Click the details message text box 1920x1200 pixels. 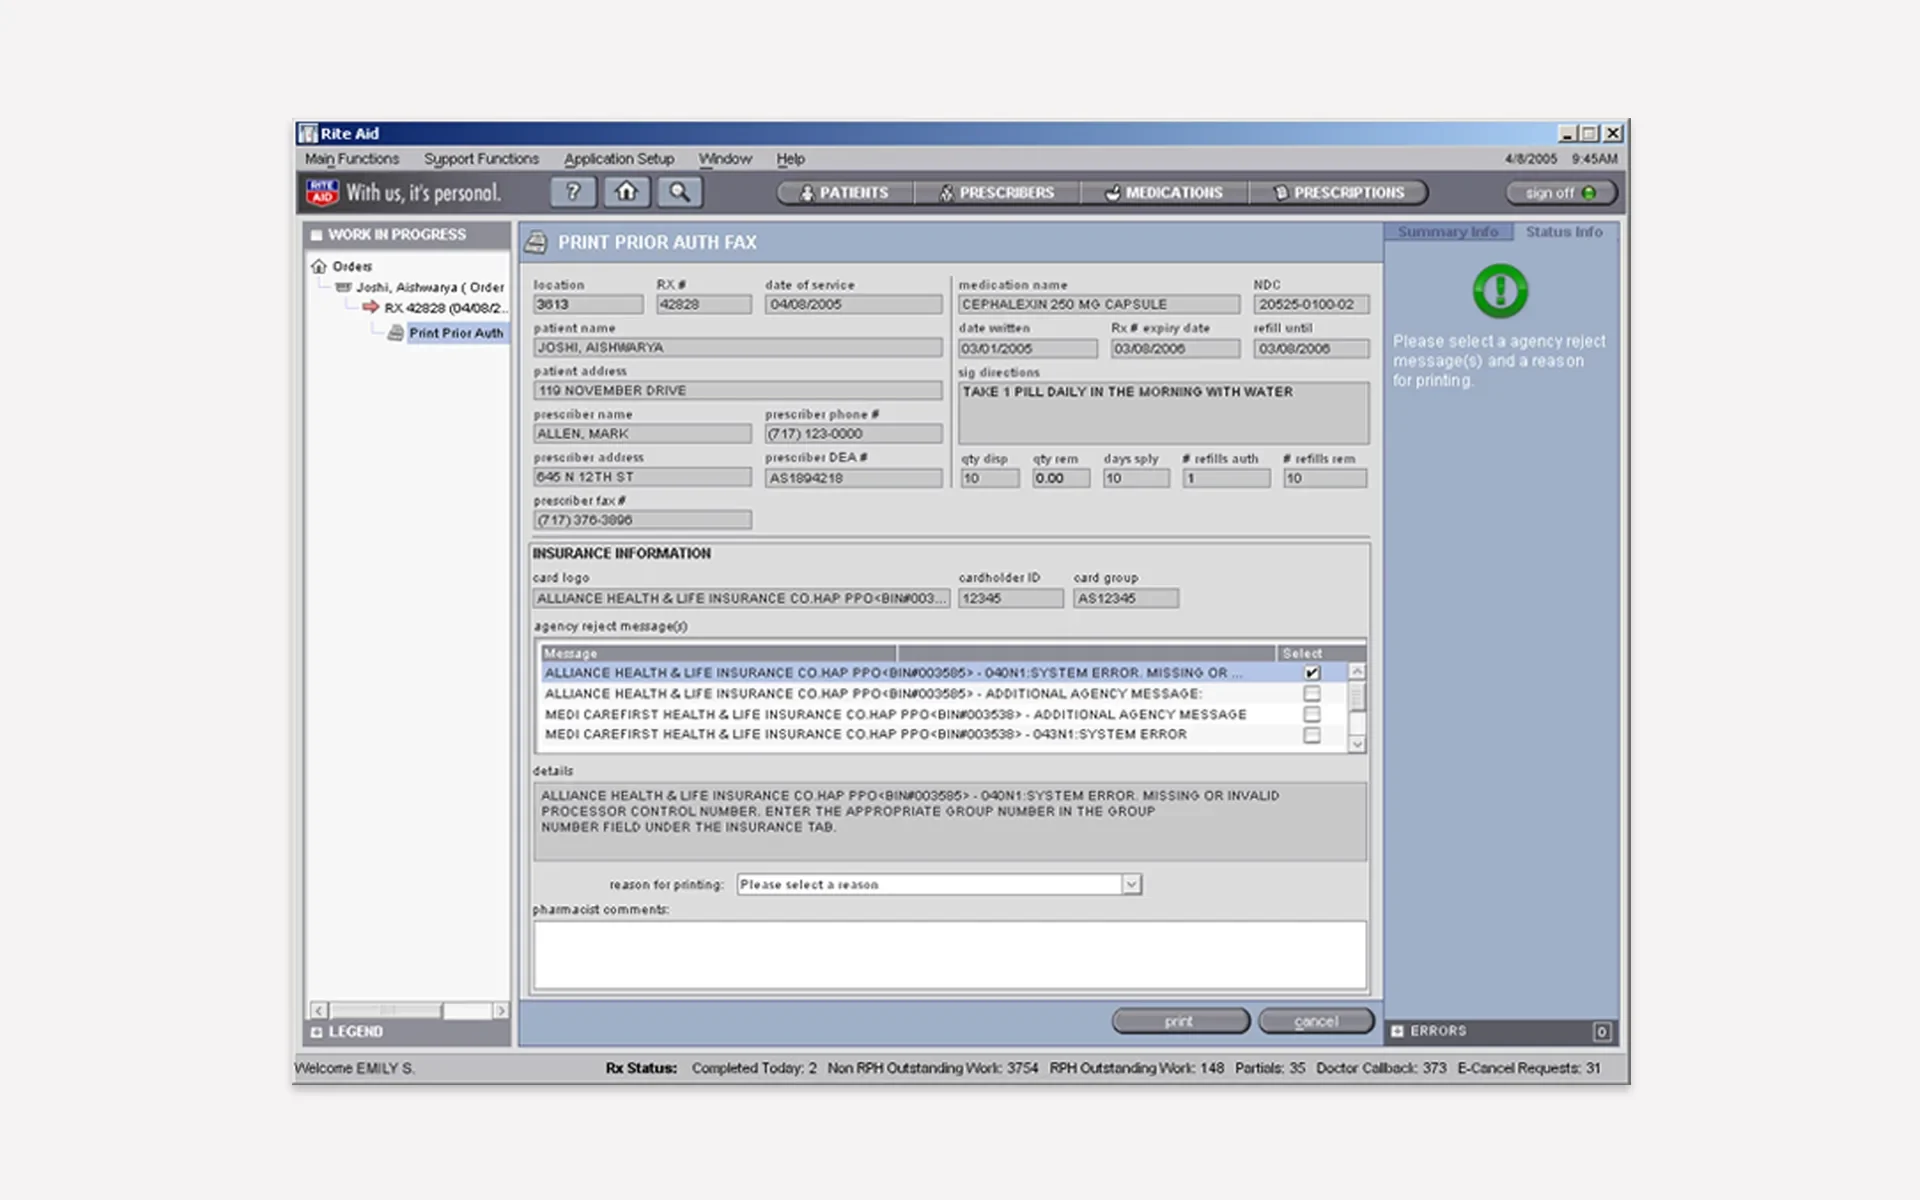pyautogui.click(x=949, y=821)
